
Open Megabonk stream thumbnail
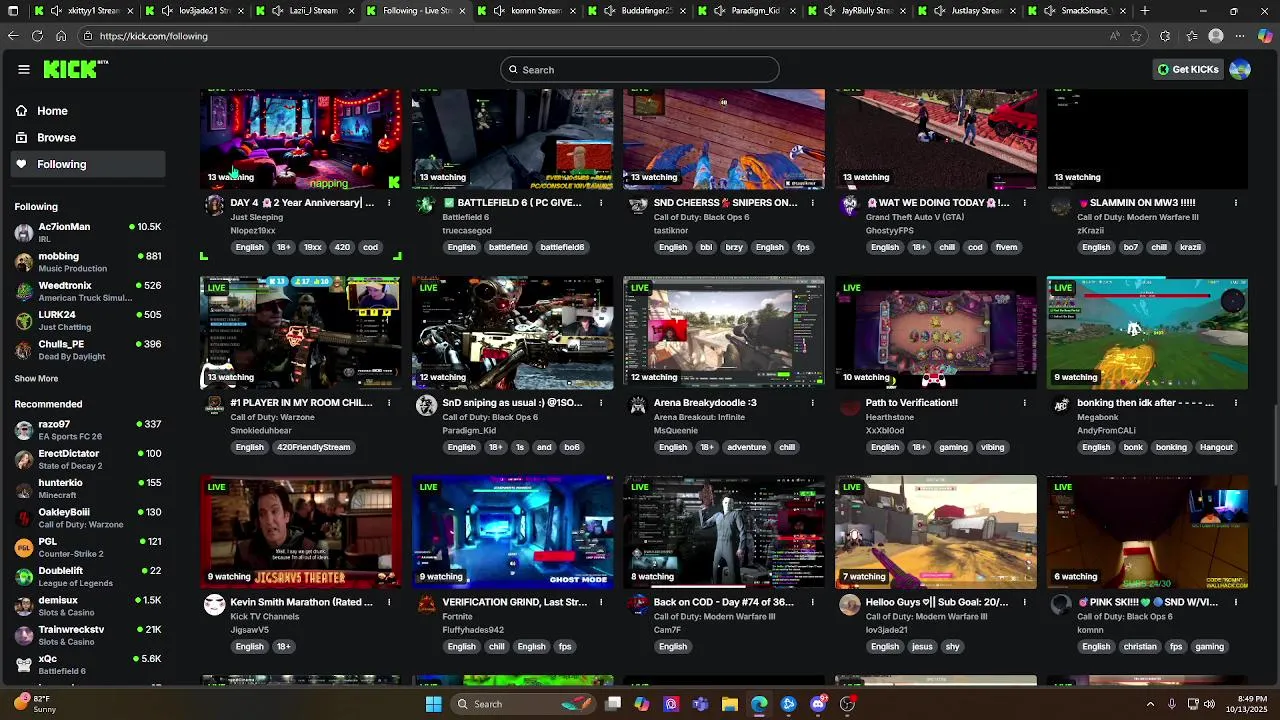tap(1148, 333)
